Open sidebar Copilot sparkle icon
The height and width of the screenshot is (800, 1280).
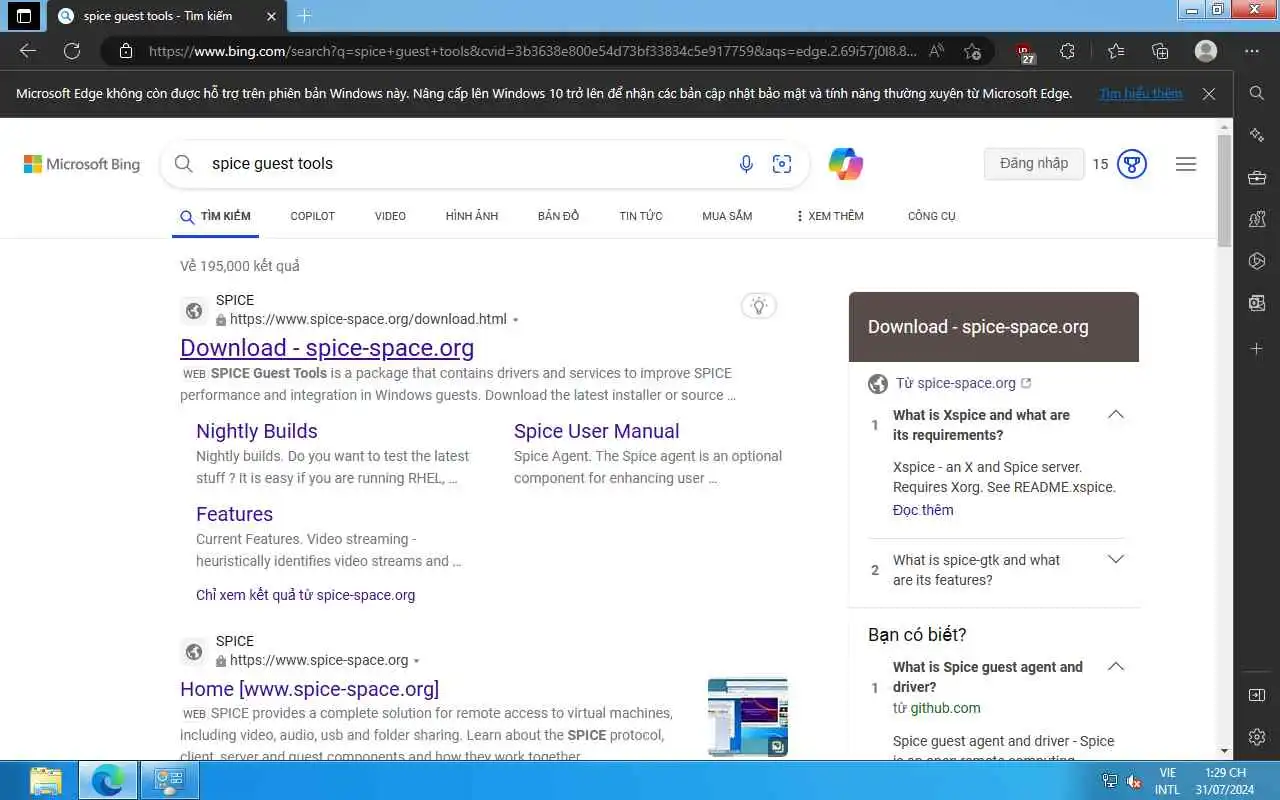tap(1257, 135)
